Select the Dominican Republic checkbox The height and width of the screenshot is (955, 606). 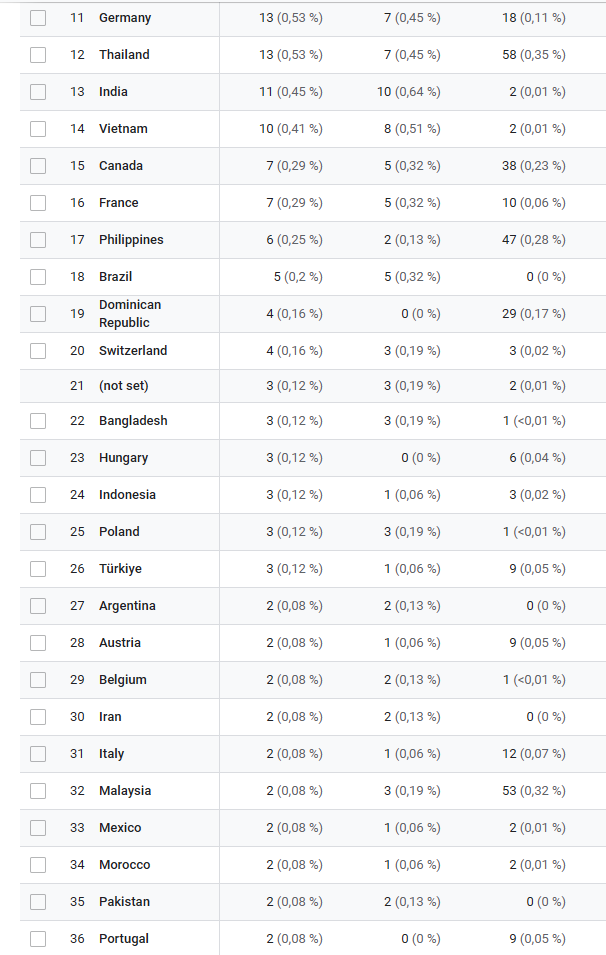click(38, 314)
